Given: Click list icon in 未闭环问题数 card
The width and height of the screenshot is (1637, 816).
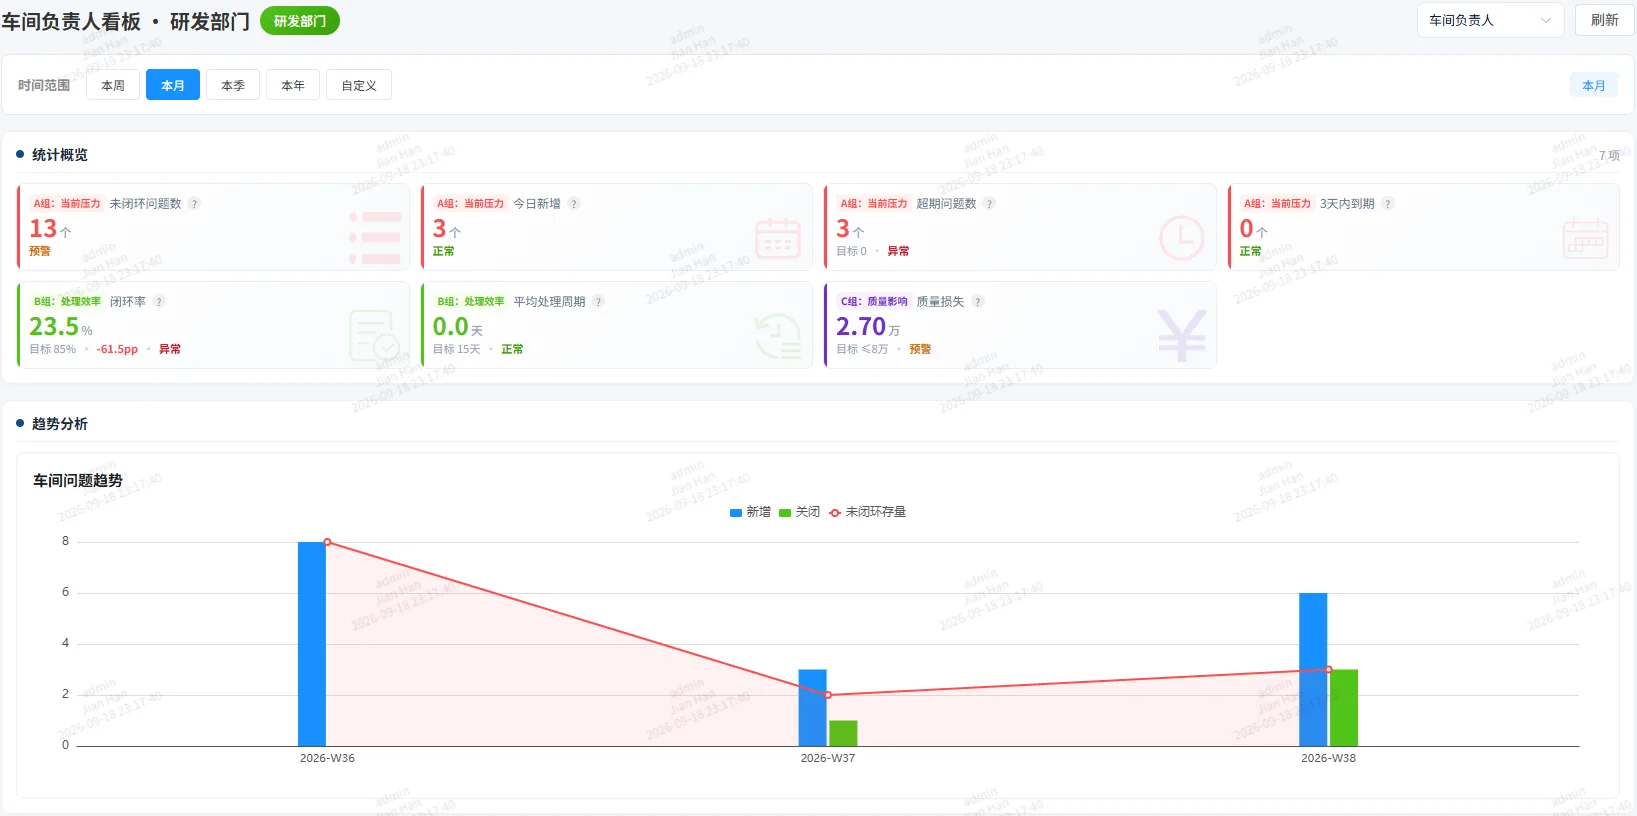Looking at the screenshot, I should click(375, 238).
